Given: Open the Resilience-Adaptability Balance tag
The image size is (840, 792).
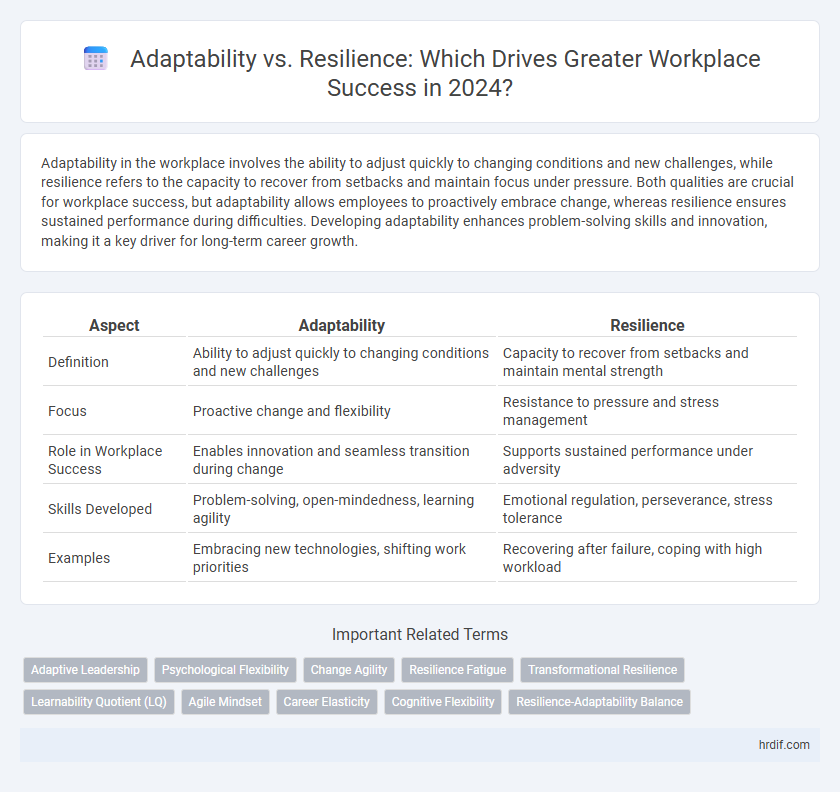Looking at the screenshot, I should 599,702.
